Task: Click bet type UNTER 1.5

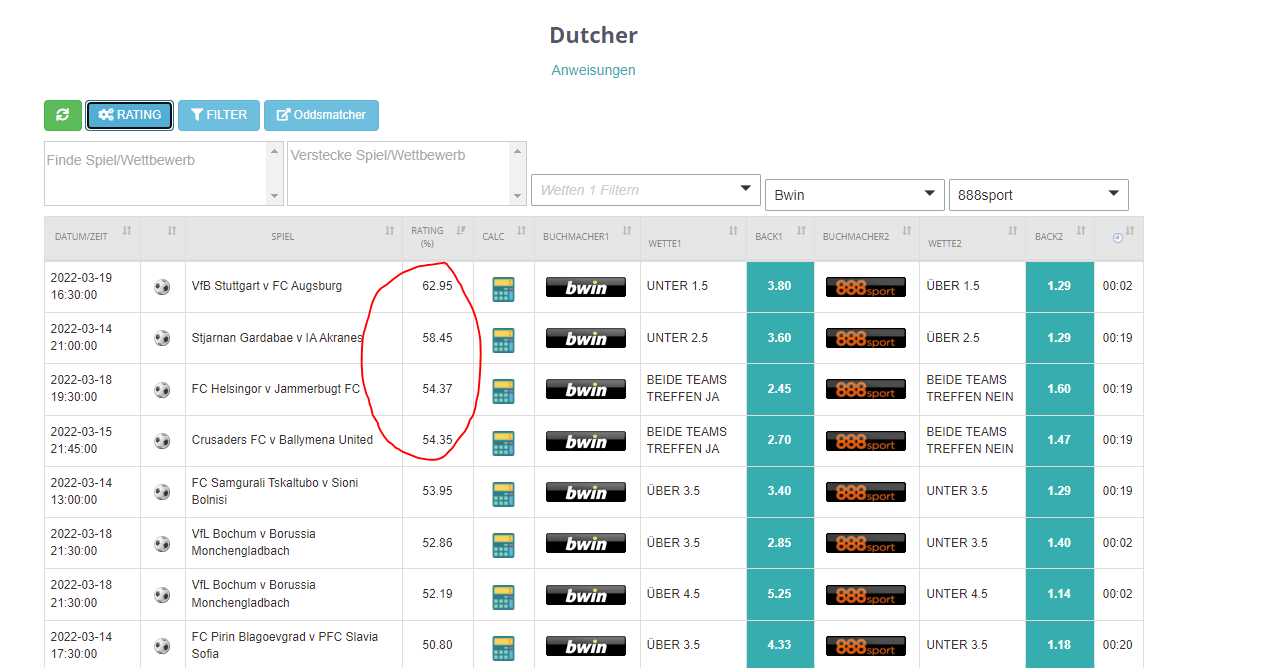Action: (x=677, y=286)
